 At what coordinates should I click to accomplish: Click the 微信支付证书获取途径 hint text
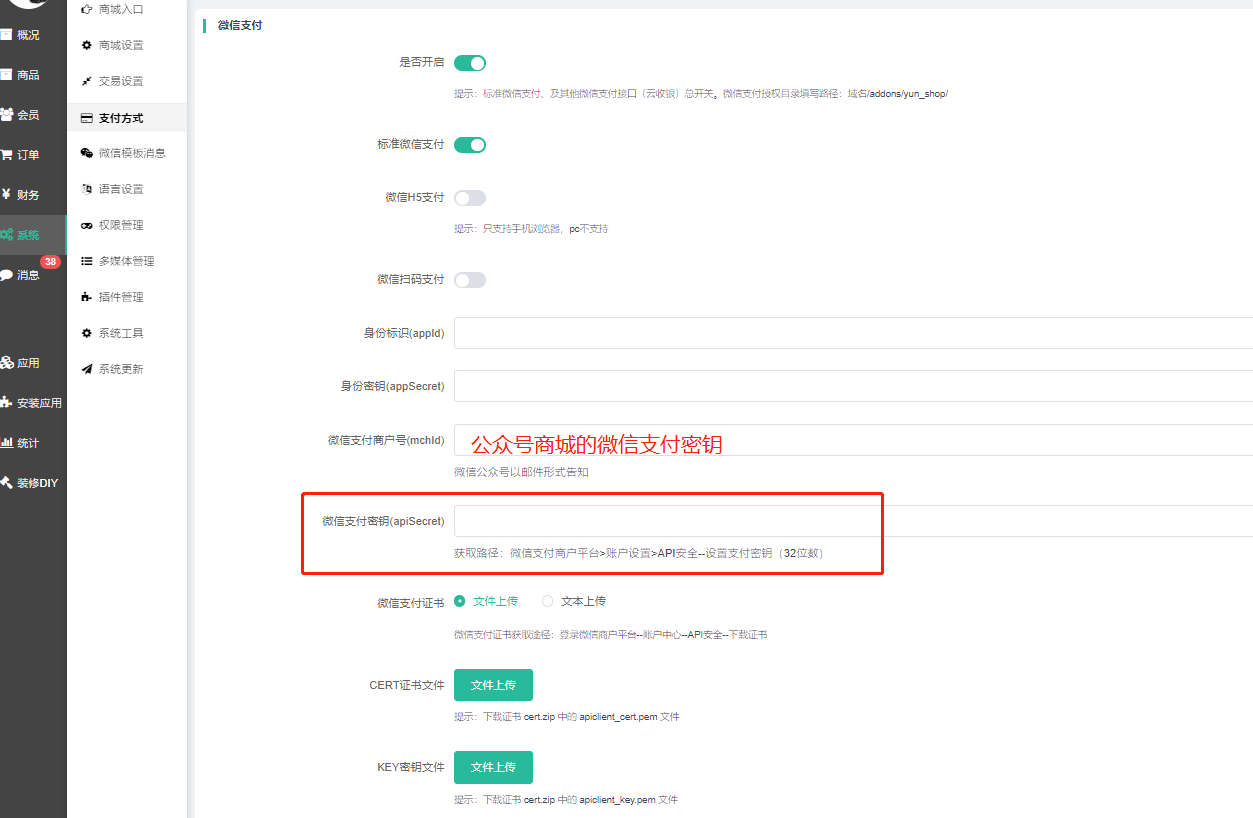610,635
